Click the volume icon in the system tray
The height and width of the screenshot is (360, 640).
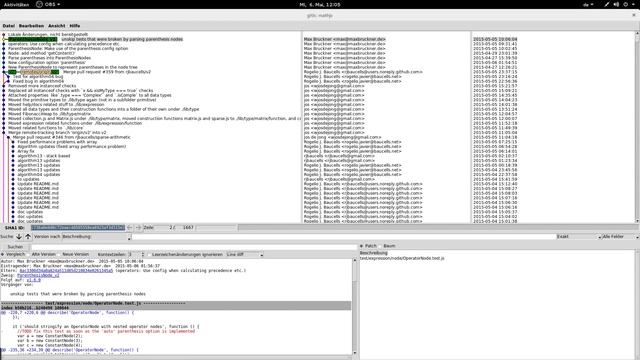[616, 4]
